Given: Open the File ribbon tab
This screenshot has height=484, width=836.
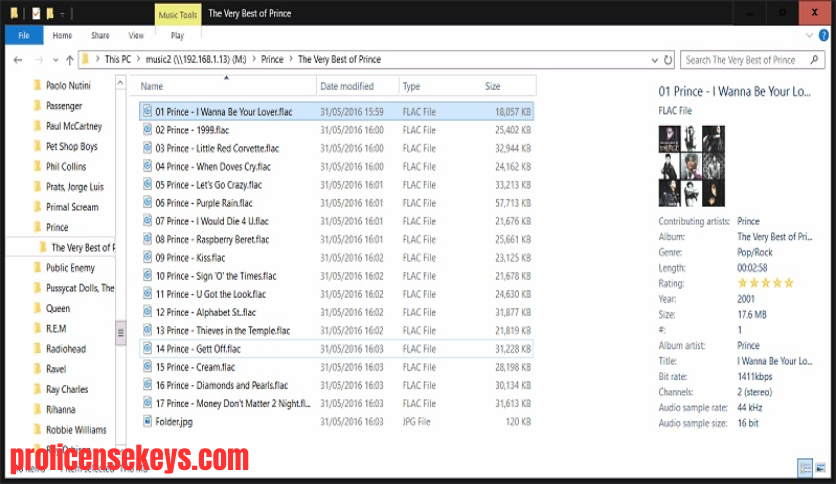Looking at the screenshot, I should 23,36.
